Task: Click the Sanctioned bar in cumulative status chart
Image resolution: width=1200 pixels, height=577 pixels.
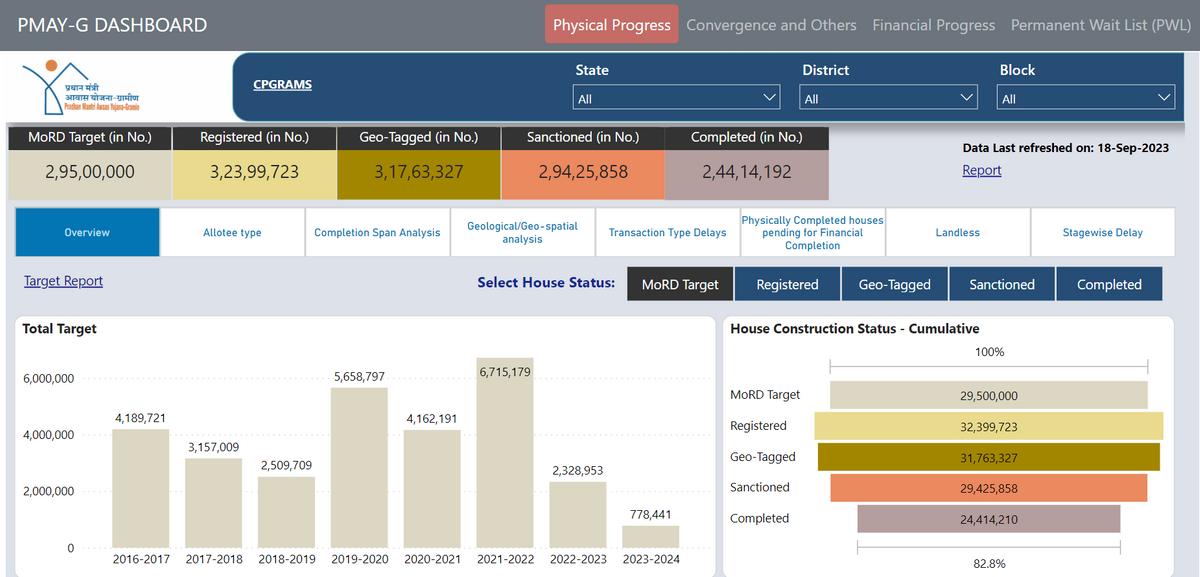Action: click(989, 487)
